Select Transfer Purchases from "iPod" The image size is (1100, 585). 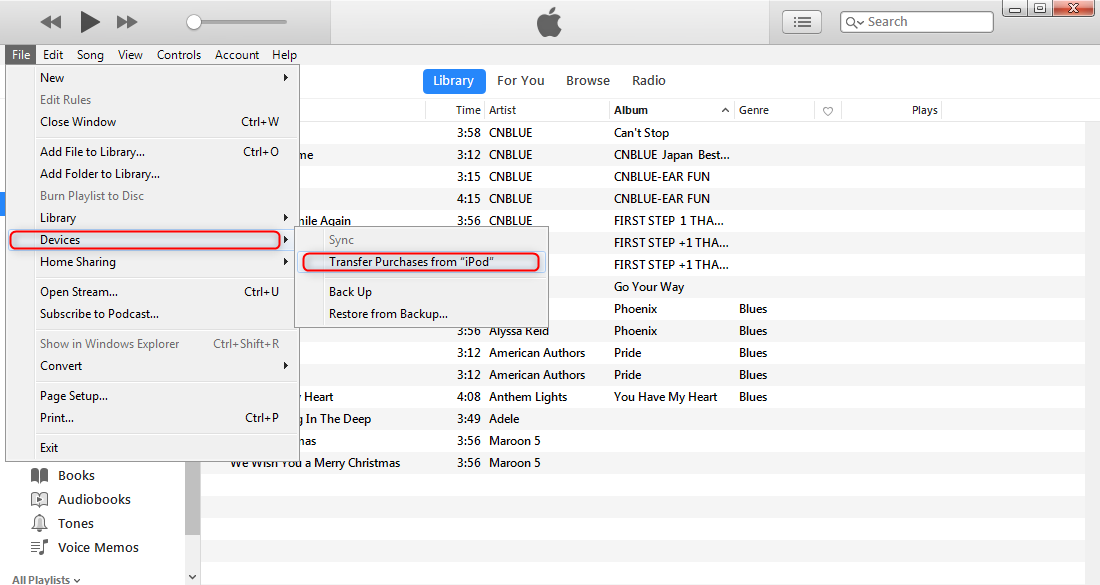(x=421, y=262)
